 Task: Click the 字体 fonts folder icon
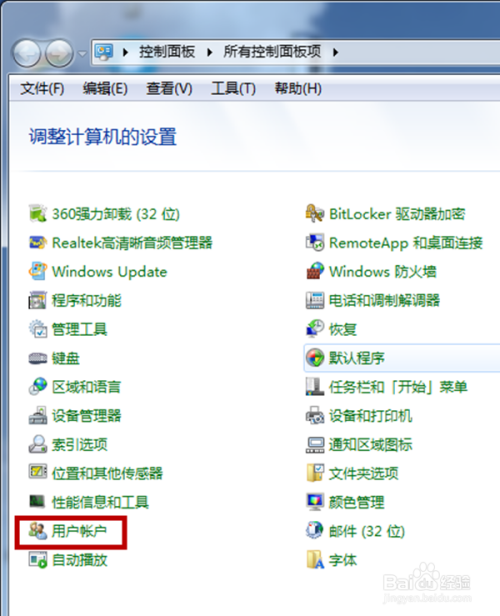point(315,560)
